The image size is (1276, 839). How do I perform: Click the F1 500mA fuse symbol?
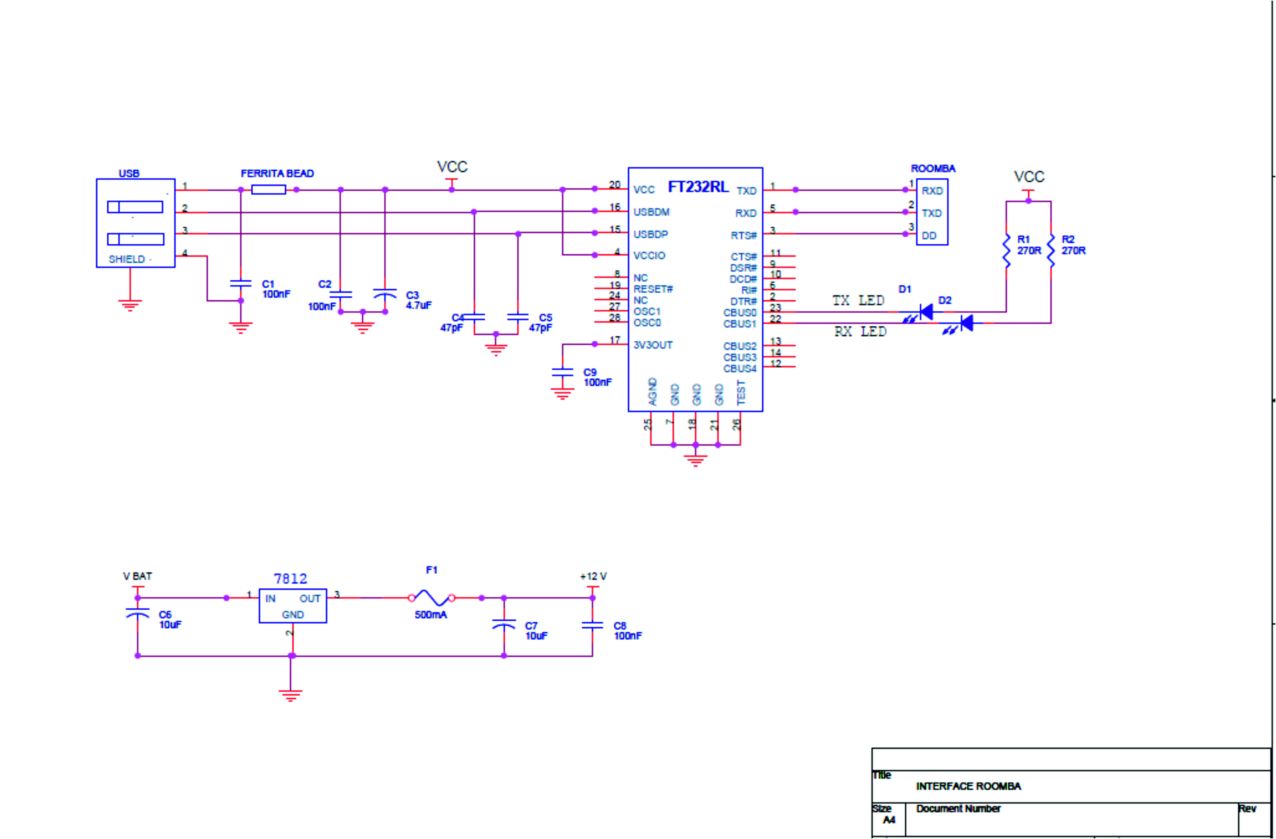pos(432,598)
